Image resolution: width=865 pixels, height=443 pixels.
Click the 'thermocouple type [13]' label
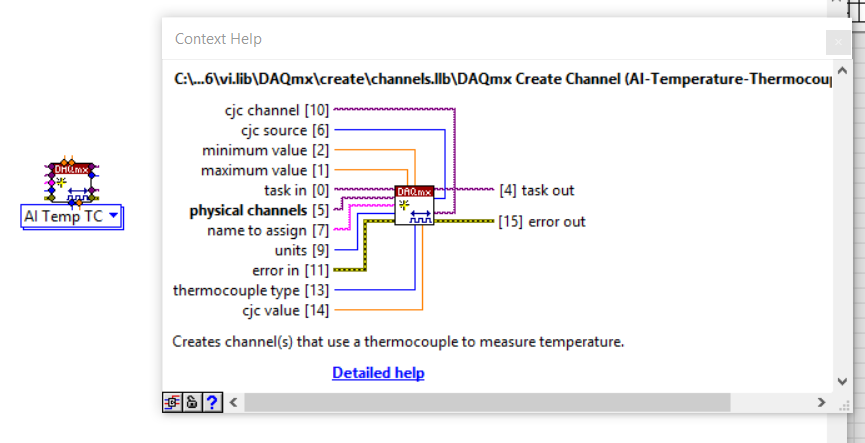point(251,290)
